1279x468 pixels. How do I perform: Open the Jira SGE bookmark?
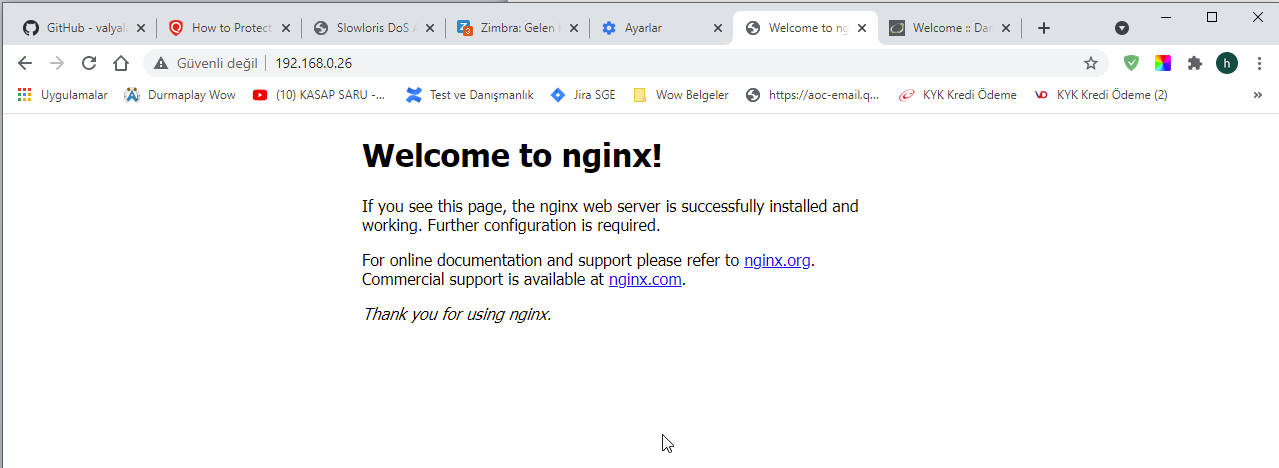(x=583, y=95)
